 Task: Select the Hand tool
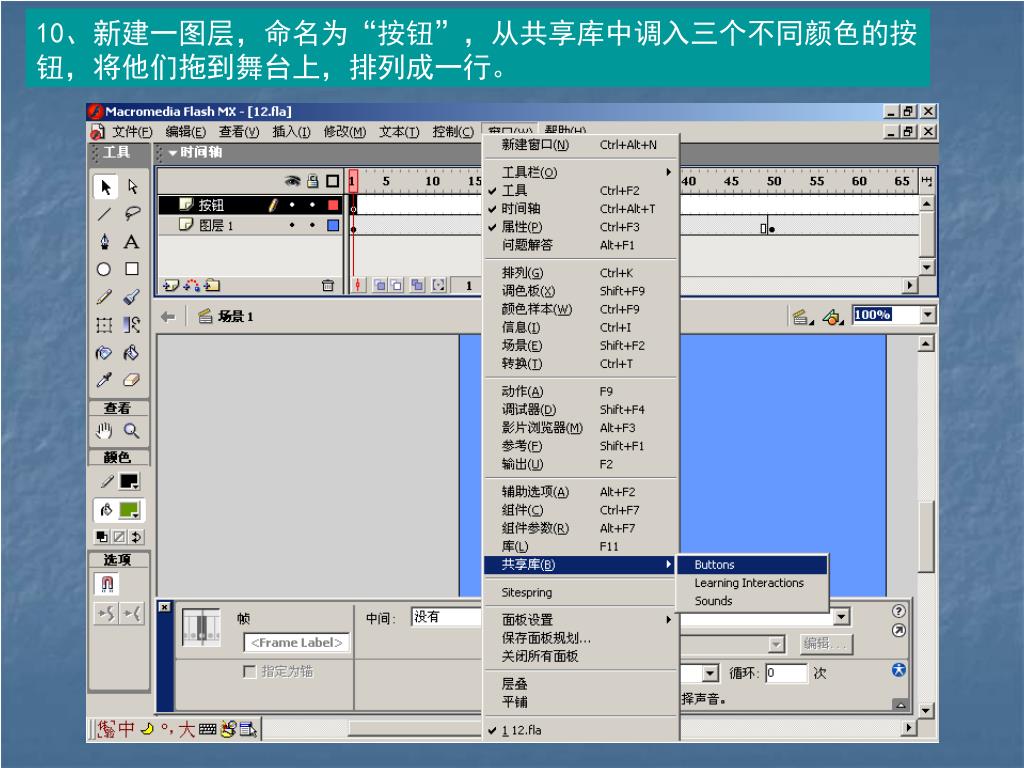coord(104,431)
